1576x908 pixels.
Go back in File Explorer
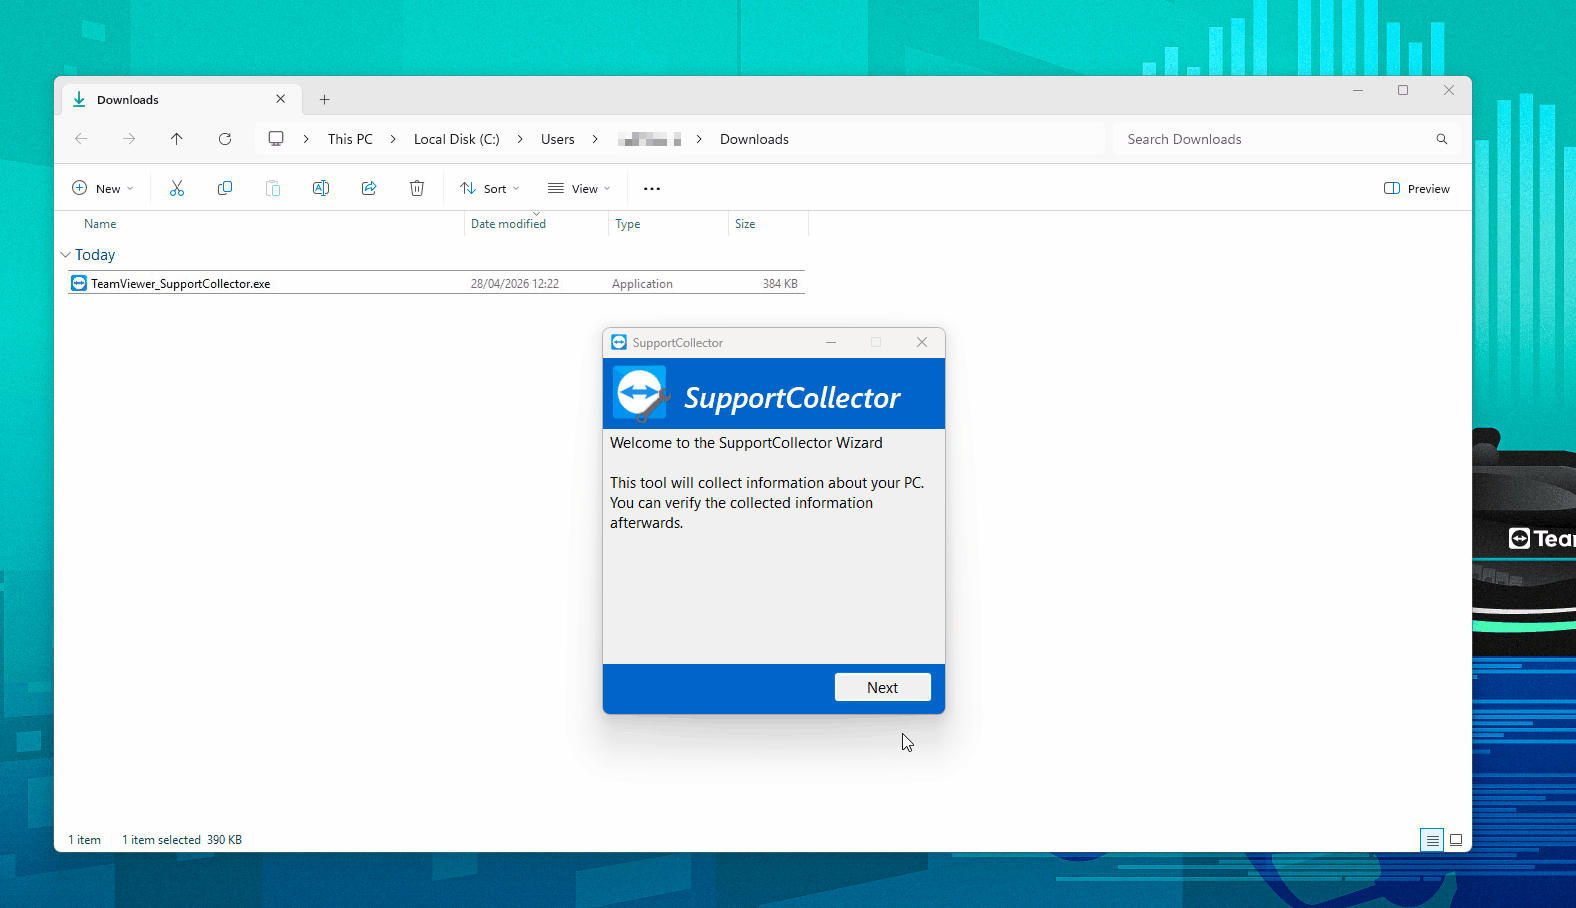pos(81,139)
